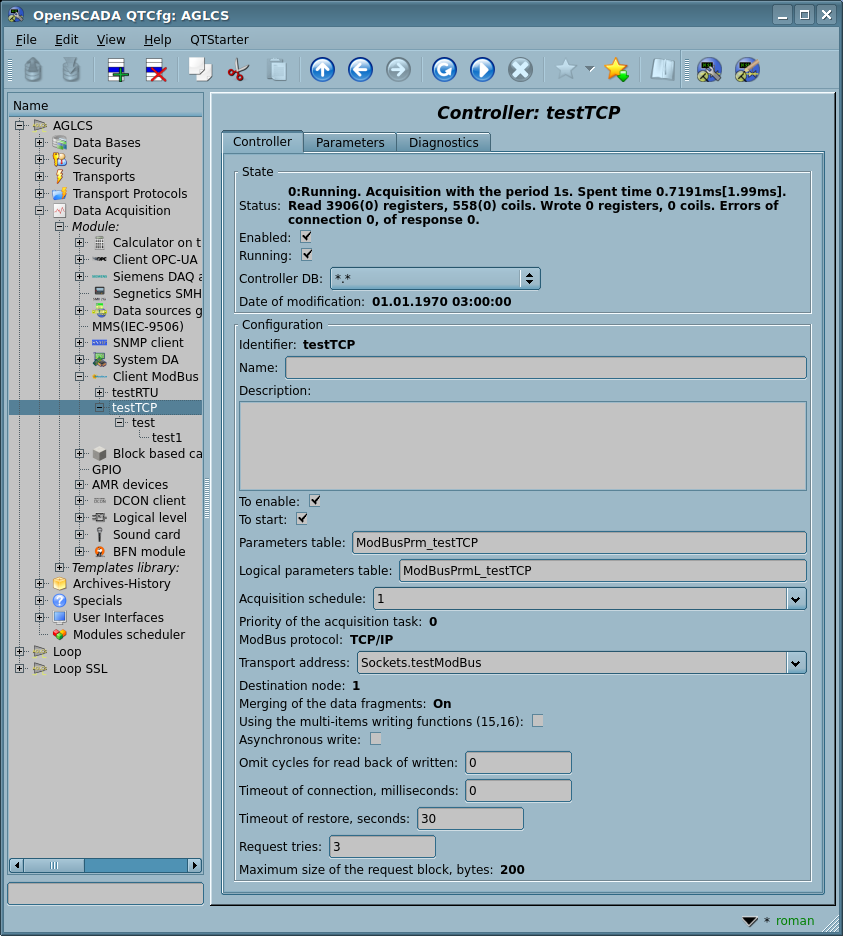843x936 pixels.
Task: Toggle the To start checkbox
Action: pos(302,519)
